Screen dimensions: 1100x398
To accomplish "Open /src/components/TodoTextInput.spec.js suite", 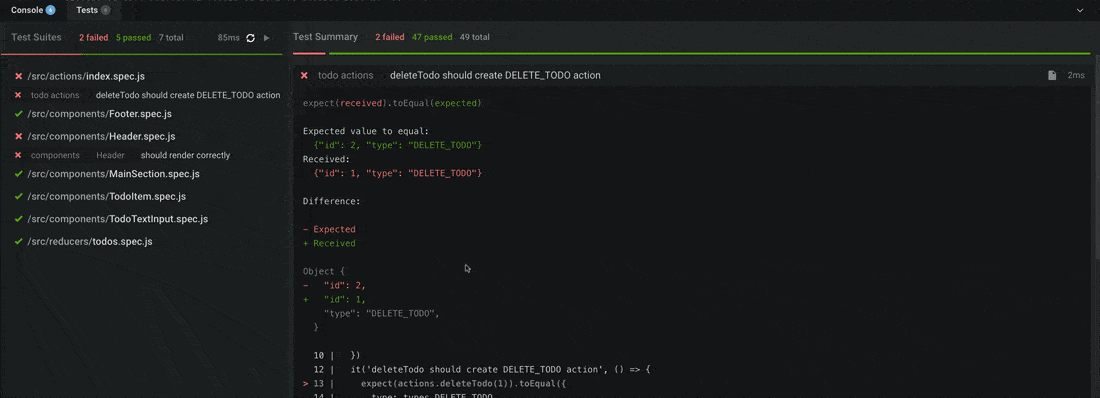I will (x=118, y=219).
